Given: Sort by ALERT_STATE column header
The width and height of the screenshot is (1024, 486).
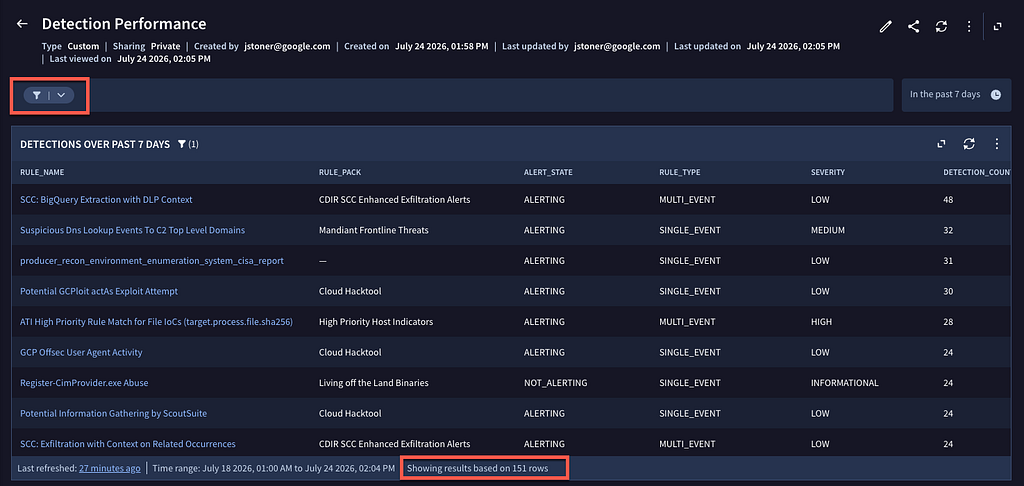Looking at the screenshot, I should pyautogui.click(x=548, y=172).
